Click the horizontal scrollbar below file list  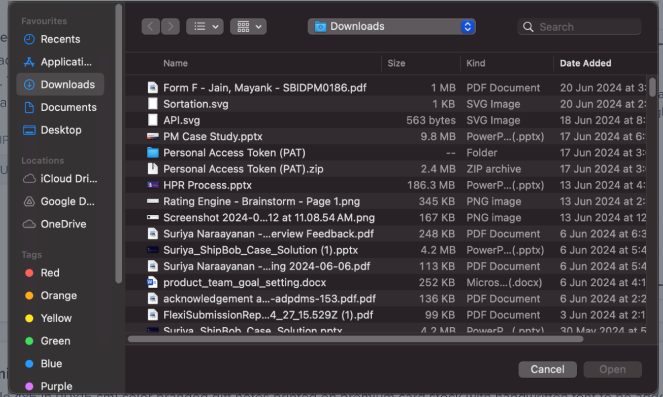pyautogui.click(x=355, y=339)
